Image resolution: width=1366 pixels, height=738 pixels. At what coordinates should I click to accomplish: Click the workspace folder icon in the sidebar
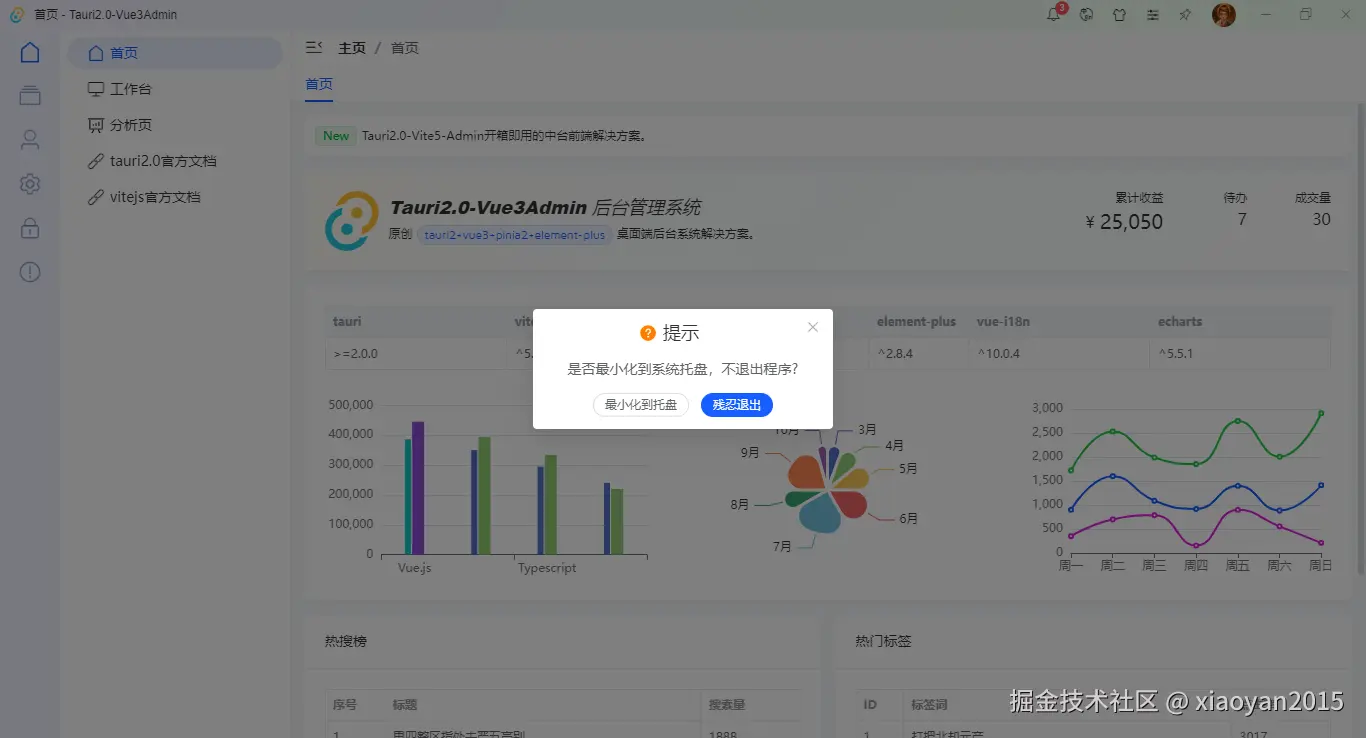click(x=29, y=95)
